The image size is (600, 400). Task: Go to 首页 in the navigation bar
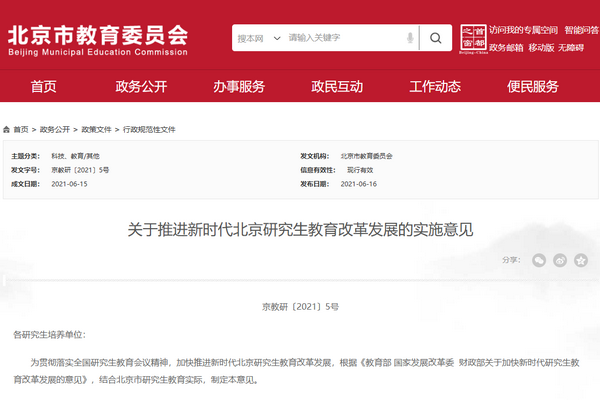pyautogui.click(x=44, y=87)
